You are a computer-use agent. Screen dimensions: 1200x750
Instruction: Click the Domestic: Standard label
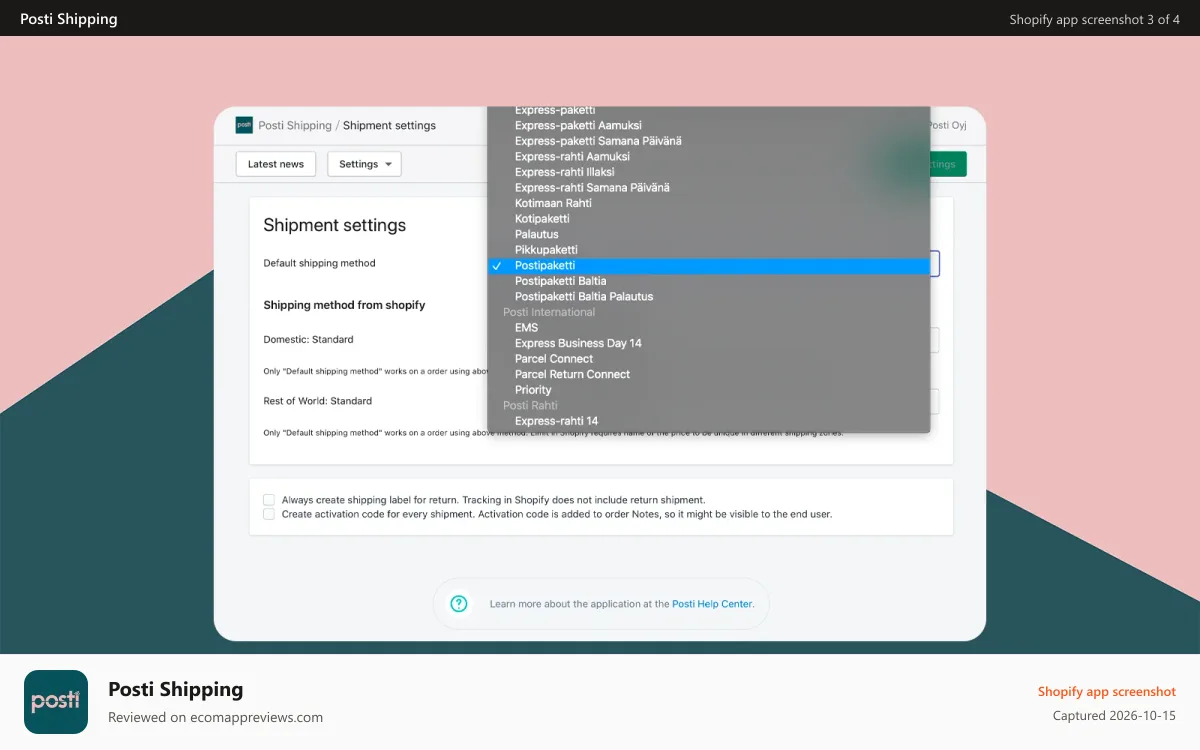click(x=308, y=340)
